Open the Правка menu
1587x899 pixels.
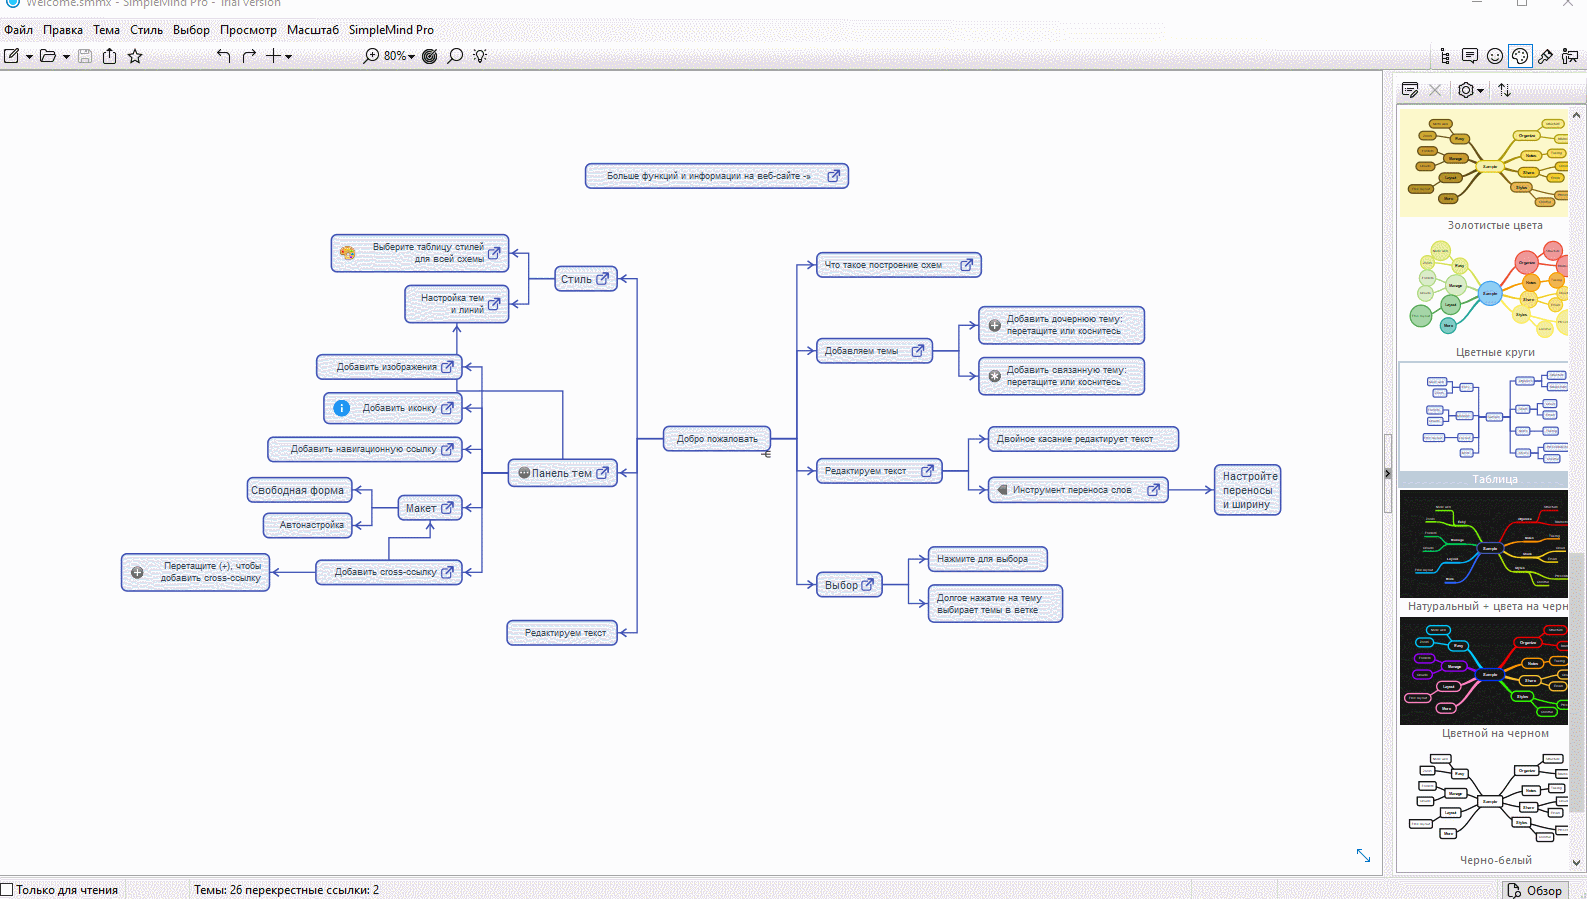point(63,30)
